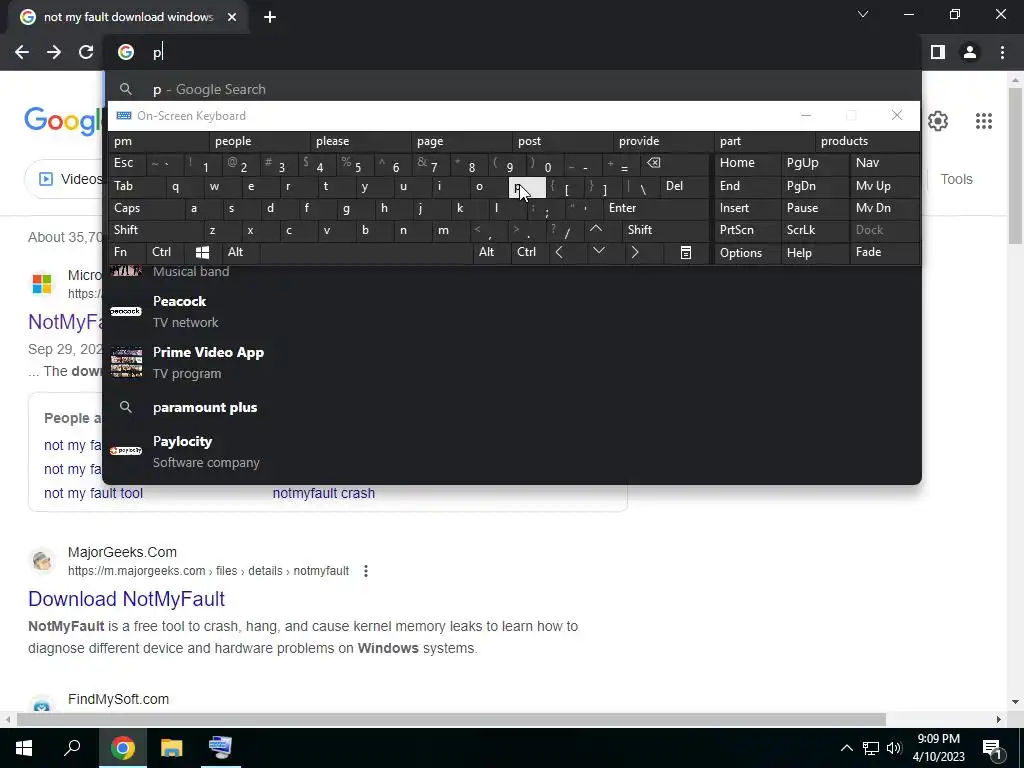The height and width of the screenshot is (768, 1024).
Task: Choose the 'paramount plus' suggestion
Action: coord(512,408)
